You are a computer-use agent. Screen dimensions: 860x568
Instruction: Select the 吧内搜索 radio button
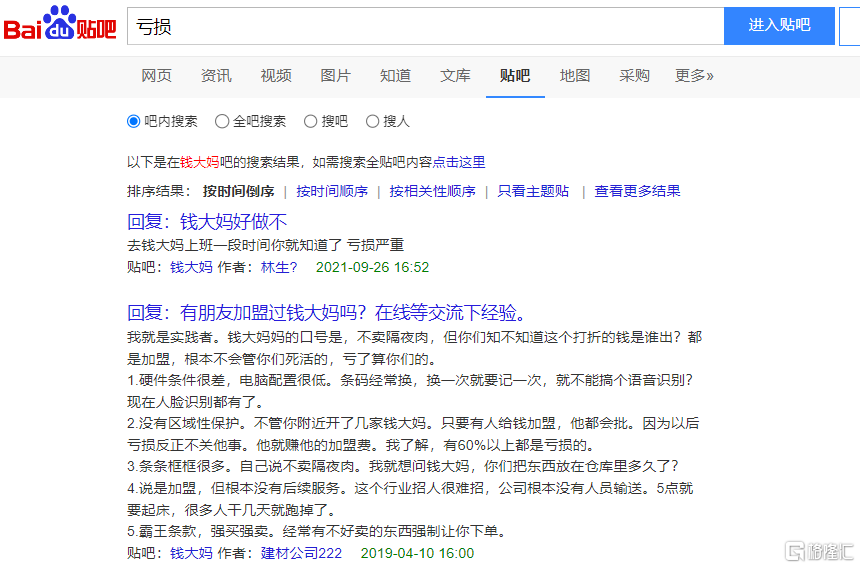[133, 121]
